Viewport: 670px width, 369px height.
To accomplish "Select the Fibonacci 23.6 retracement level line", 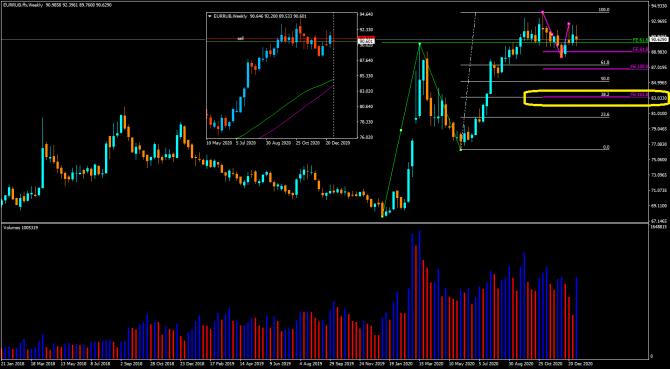I will click(535, 117).
